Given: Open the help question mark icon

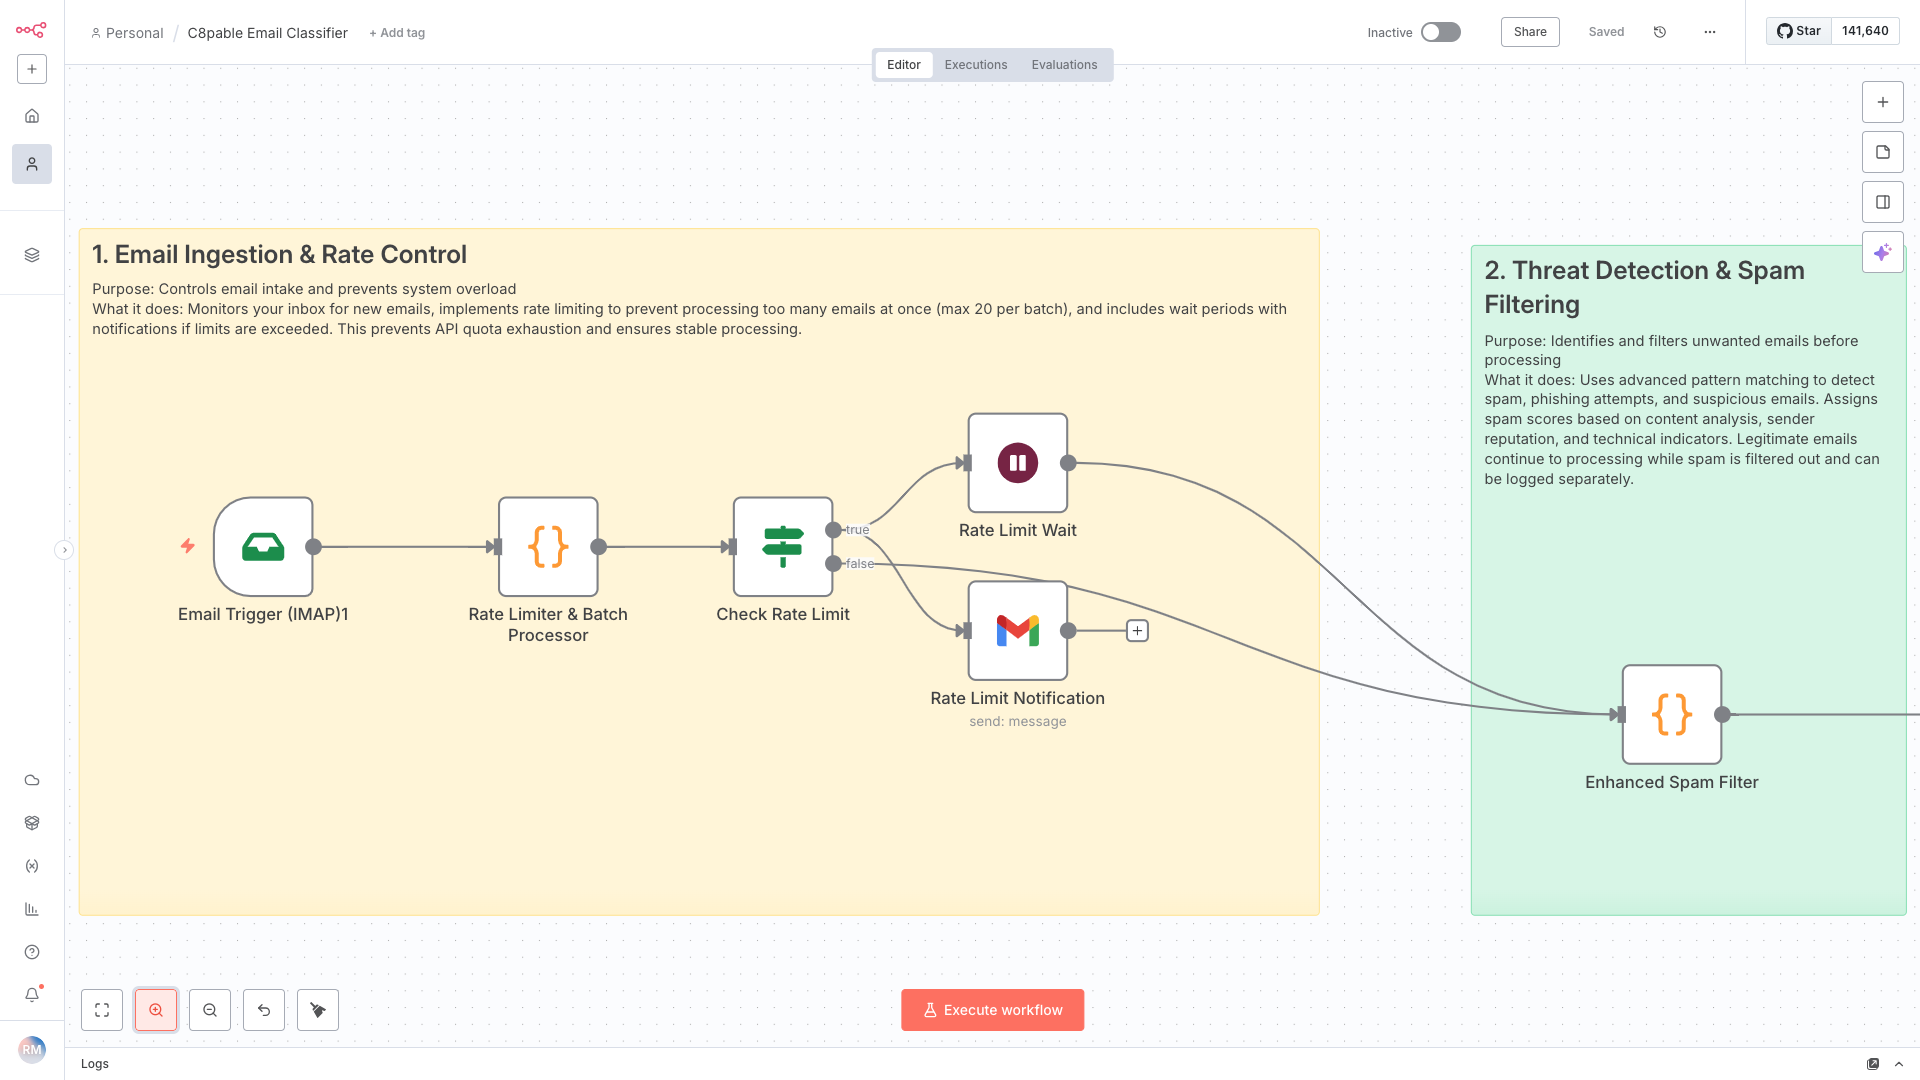Looking at the screenshot, I should [x=32, y=952].
